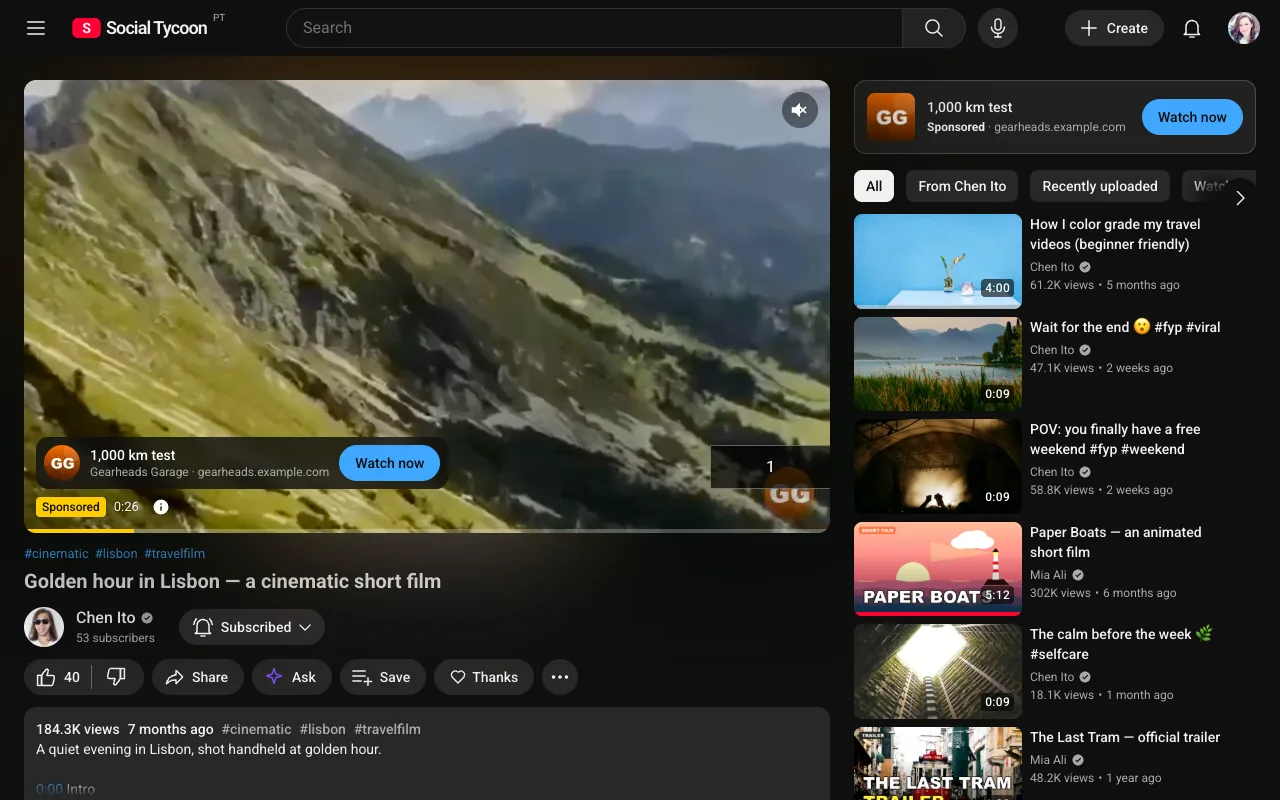Play the Wait for the end video
Viewport: 1280px width, 800px height.
tap(938, 364)
